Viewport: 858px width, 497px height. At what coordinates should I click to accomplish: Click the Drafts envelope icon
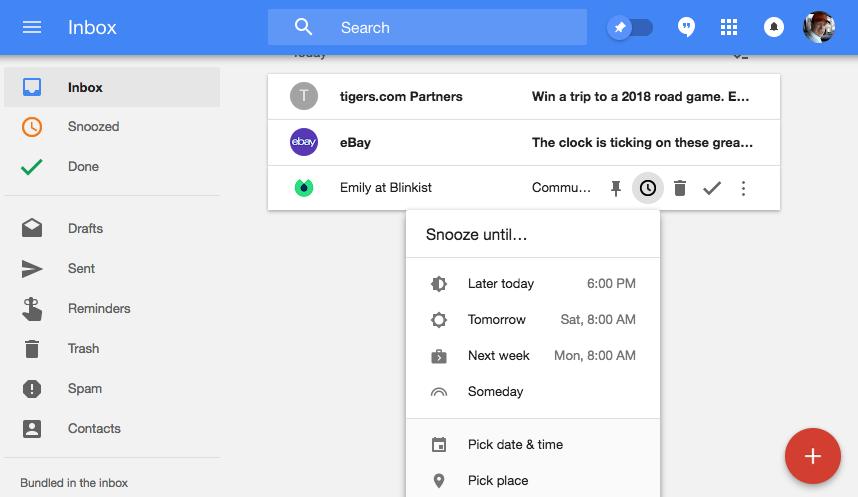(32, 228)
